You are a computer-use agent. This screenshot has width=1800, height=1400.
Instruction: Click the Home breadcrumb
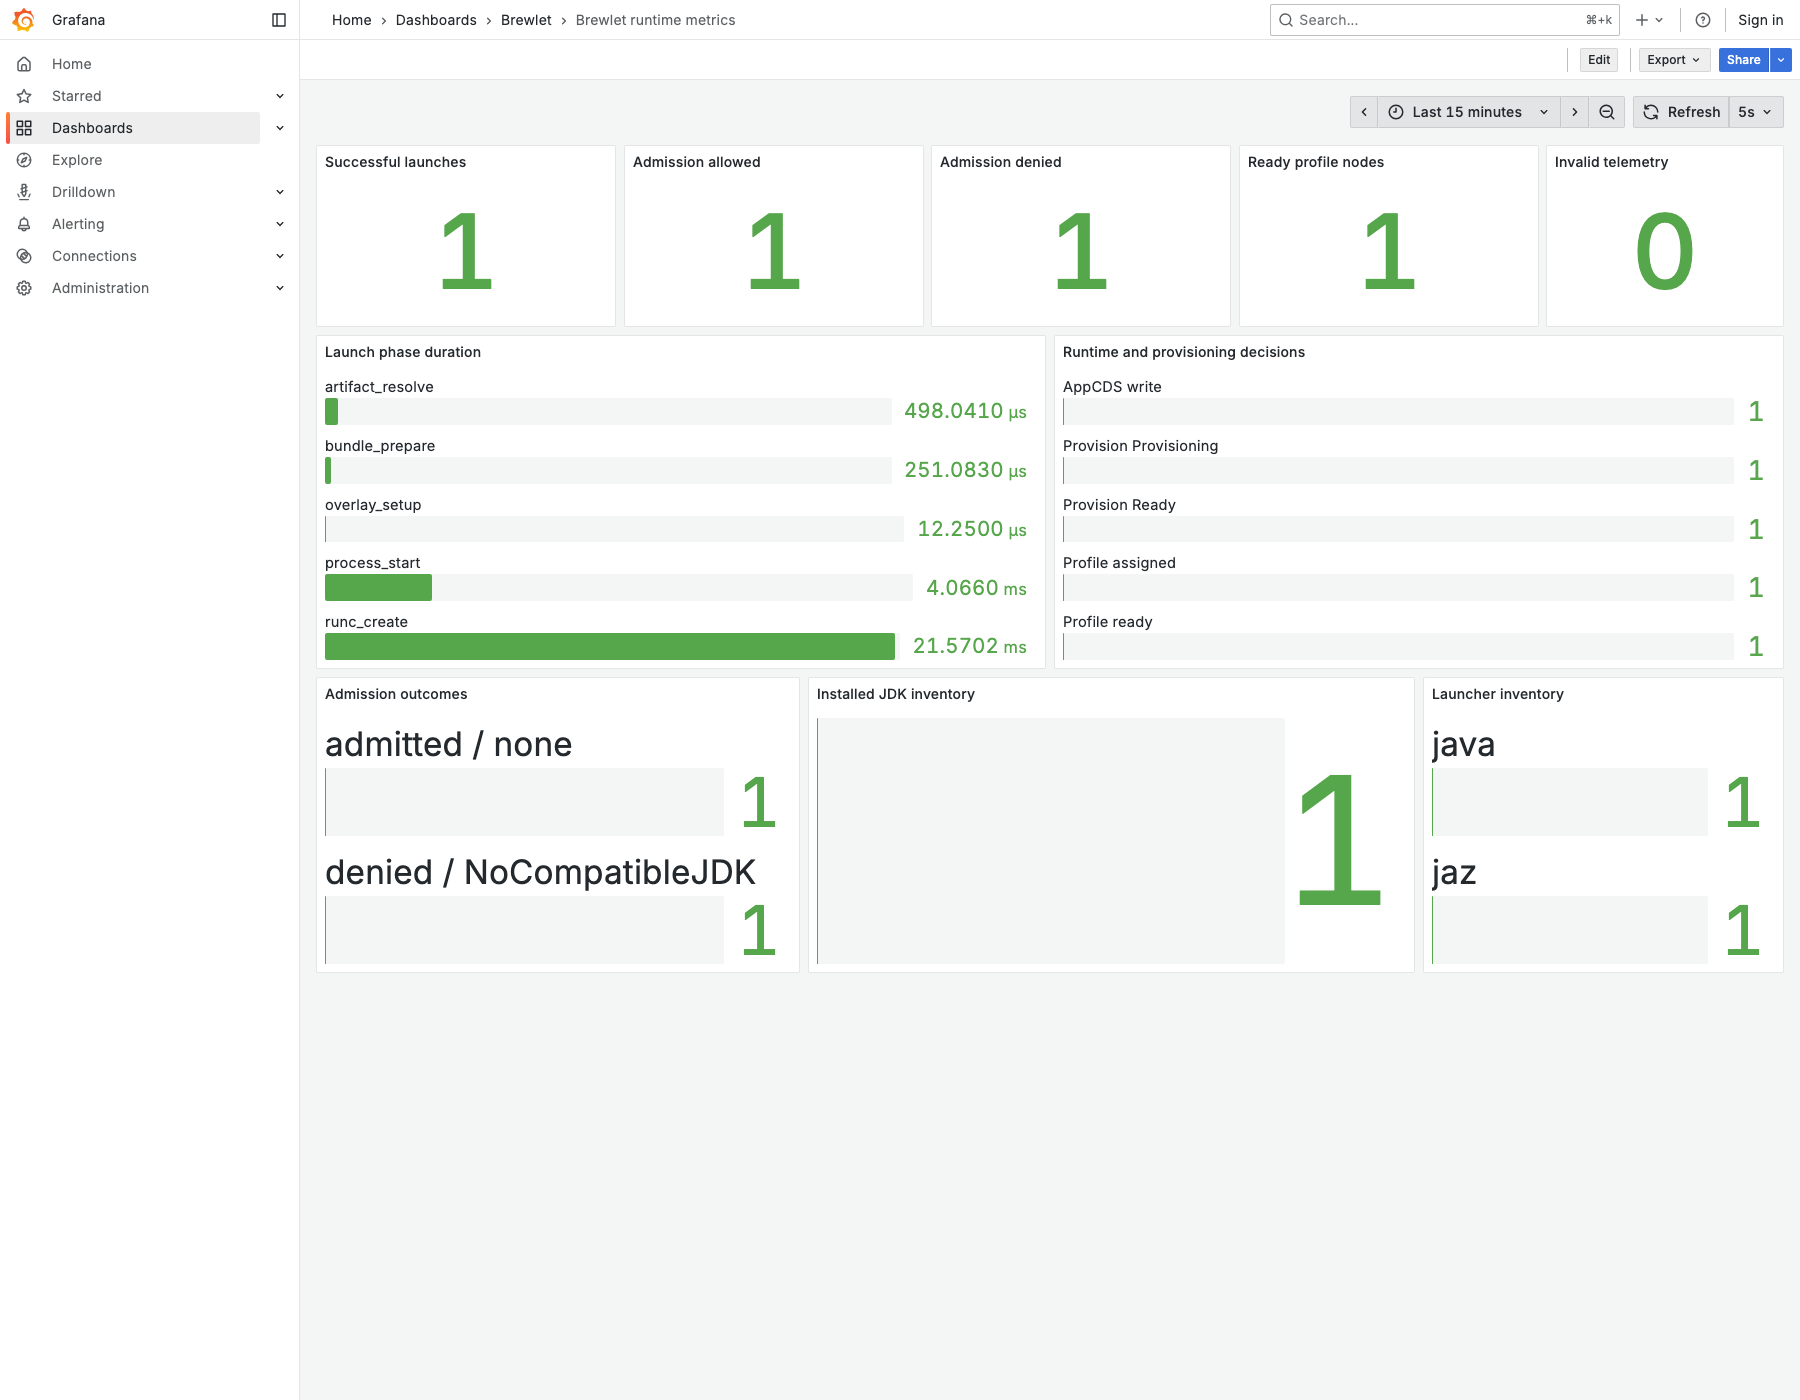[352, 20]
